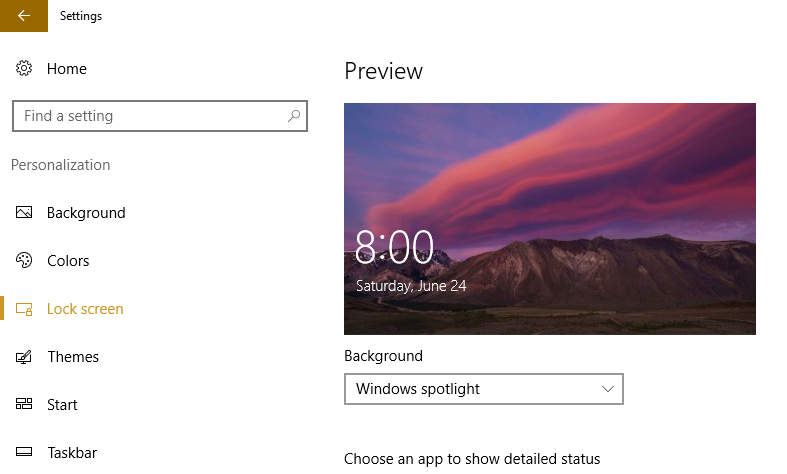
Task: Select the Lock screen section
Action: 85,309
